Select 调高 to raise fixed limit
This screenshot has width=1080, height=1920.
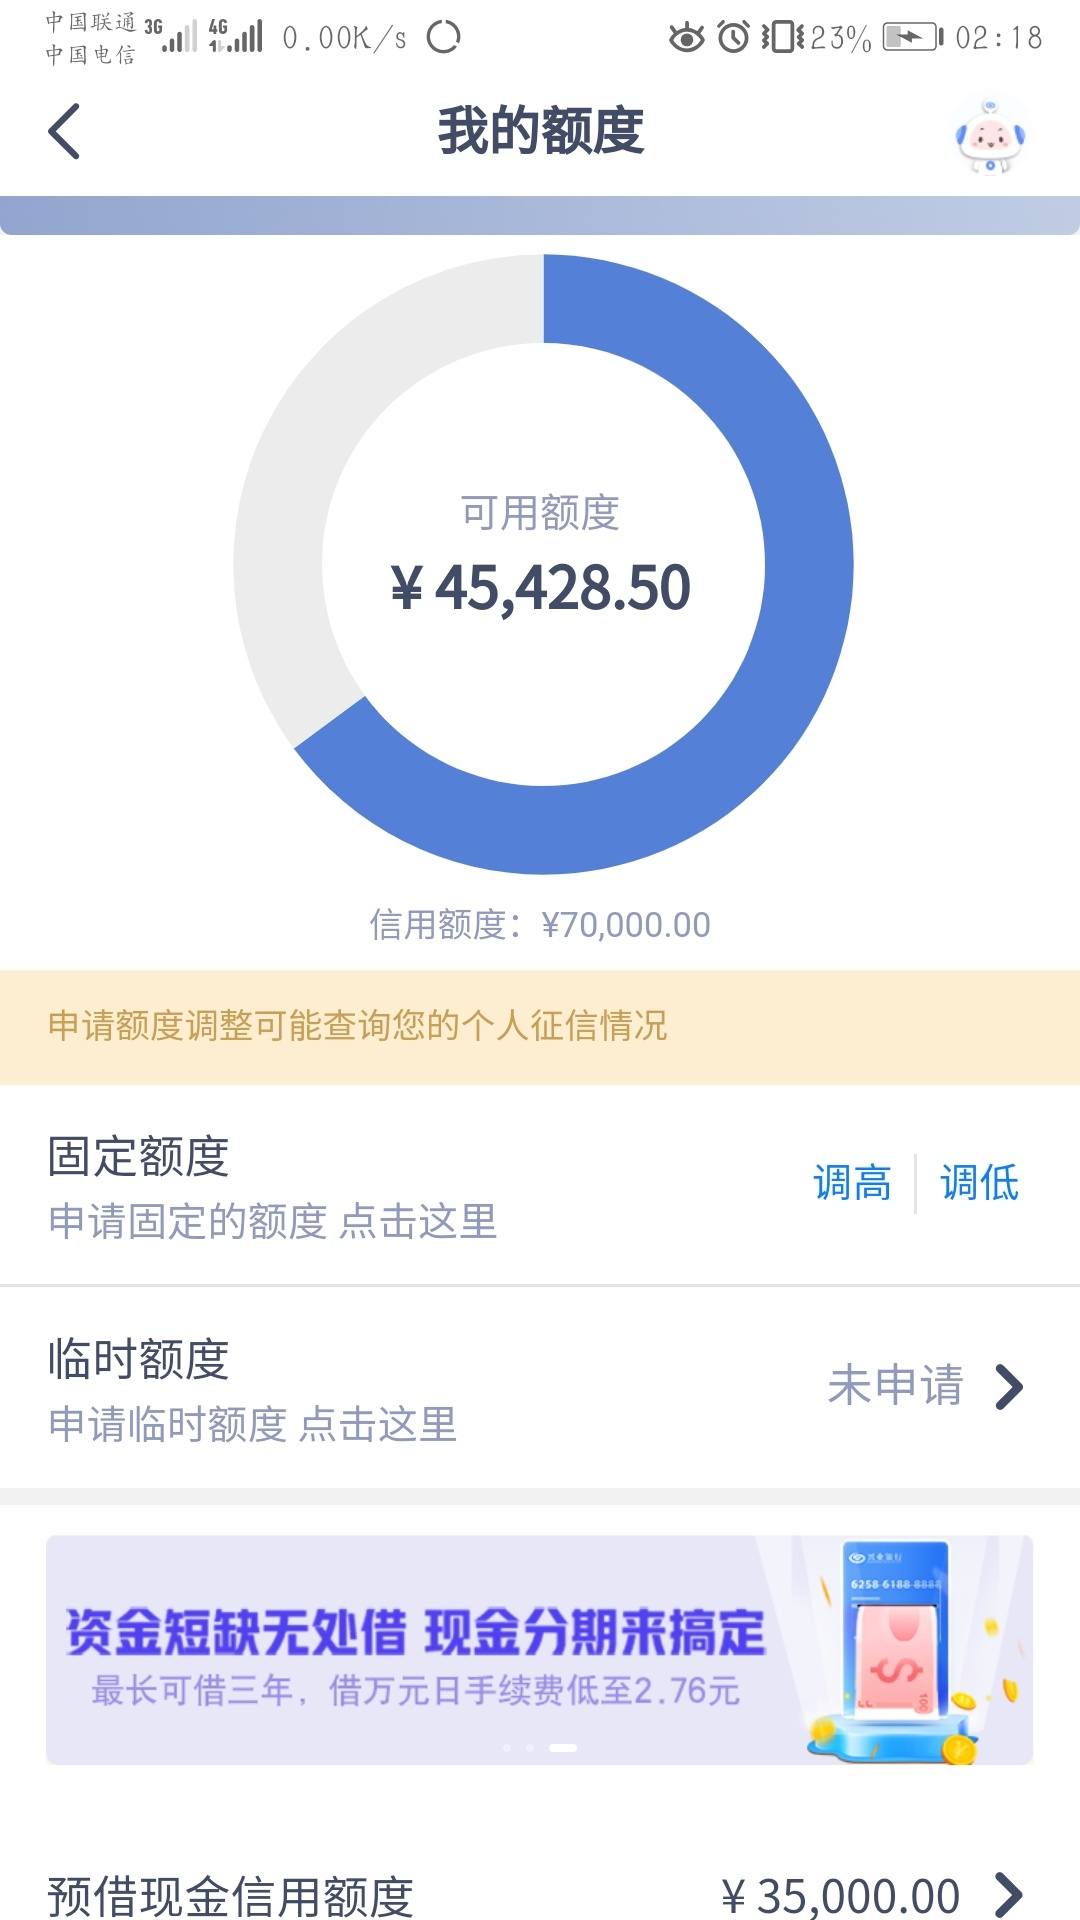[x=852, y=1183]
